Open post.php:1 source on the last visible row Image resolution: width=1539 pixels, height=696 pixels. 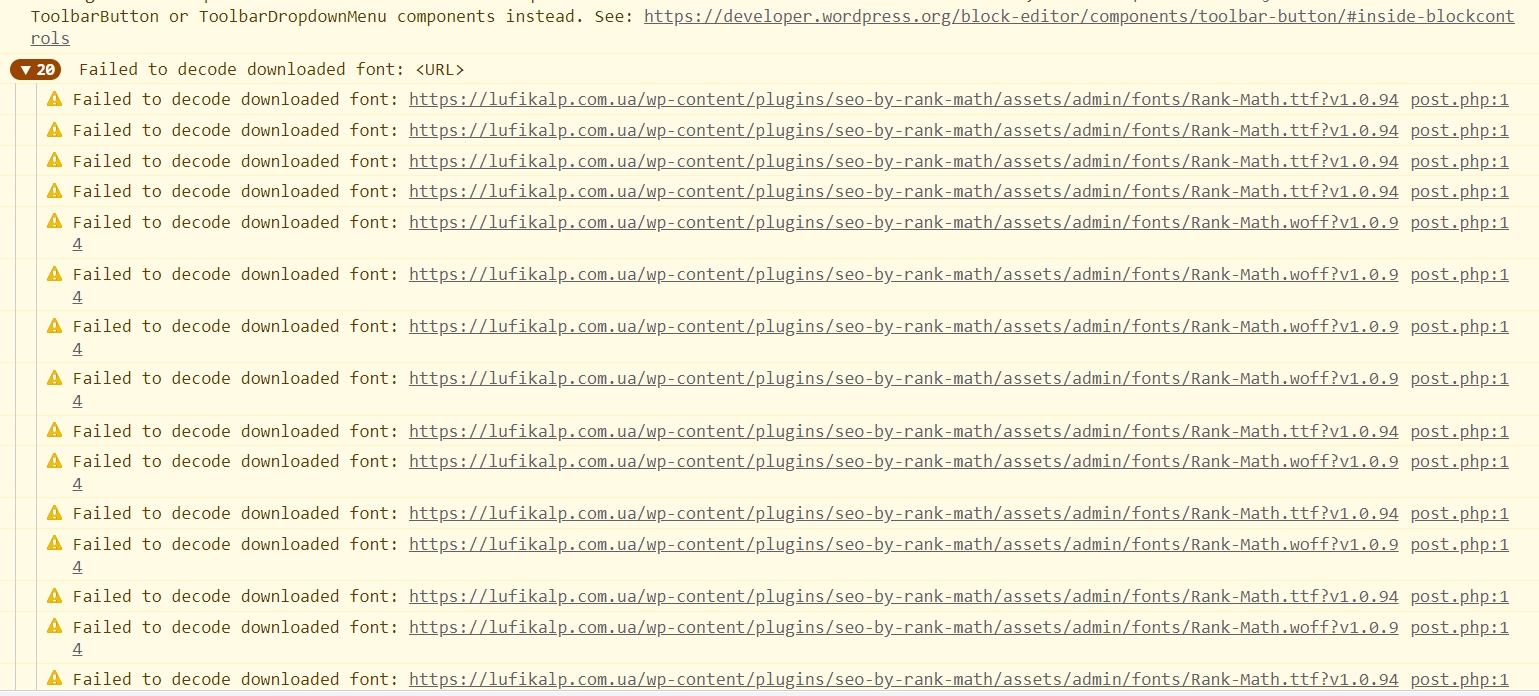1459,679
